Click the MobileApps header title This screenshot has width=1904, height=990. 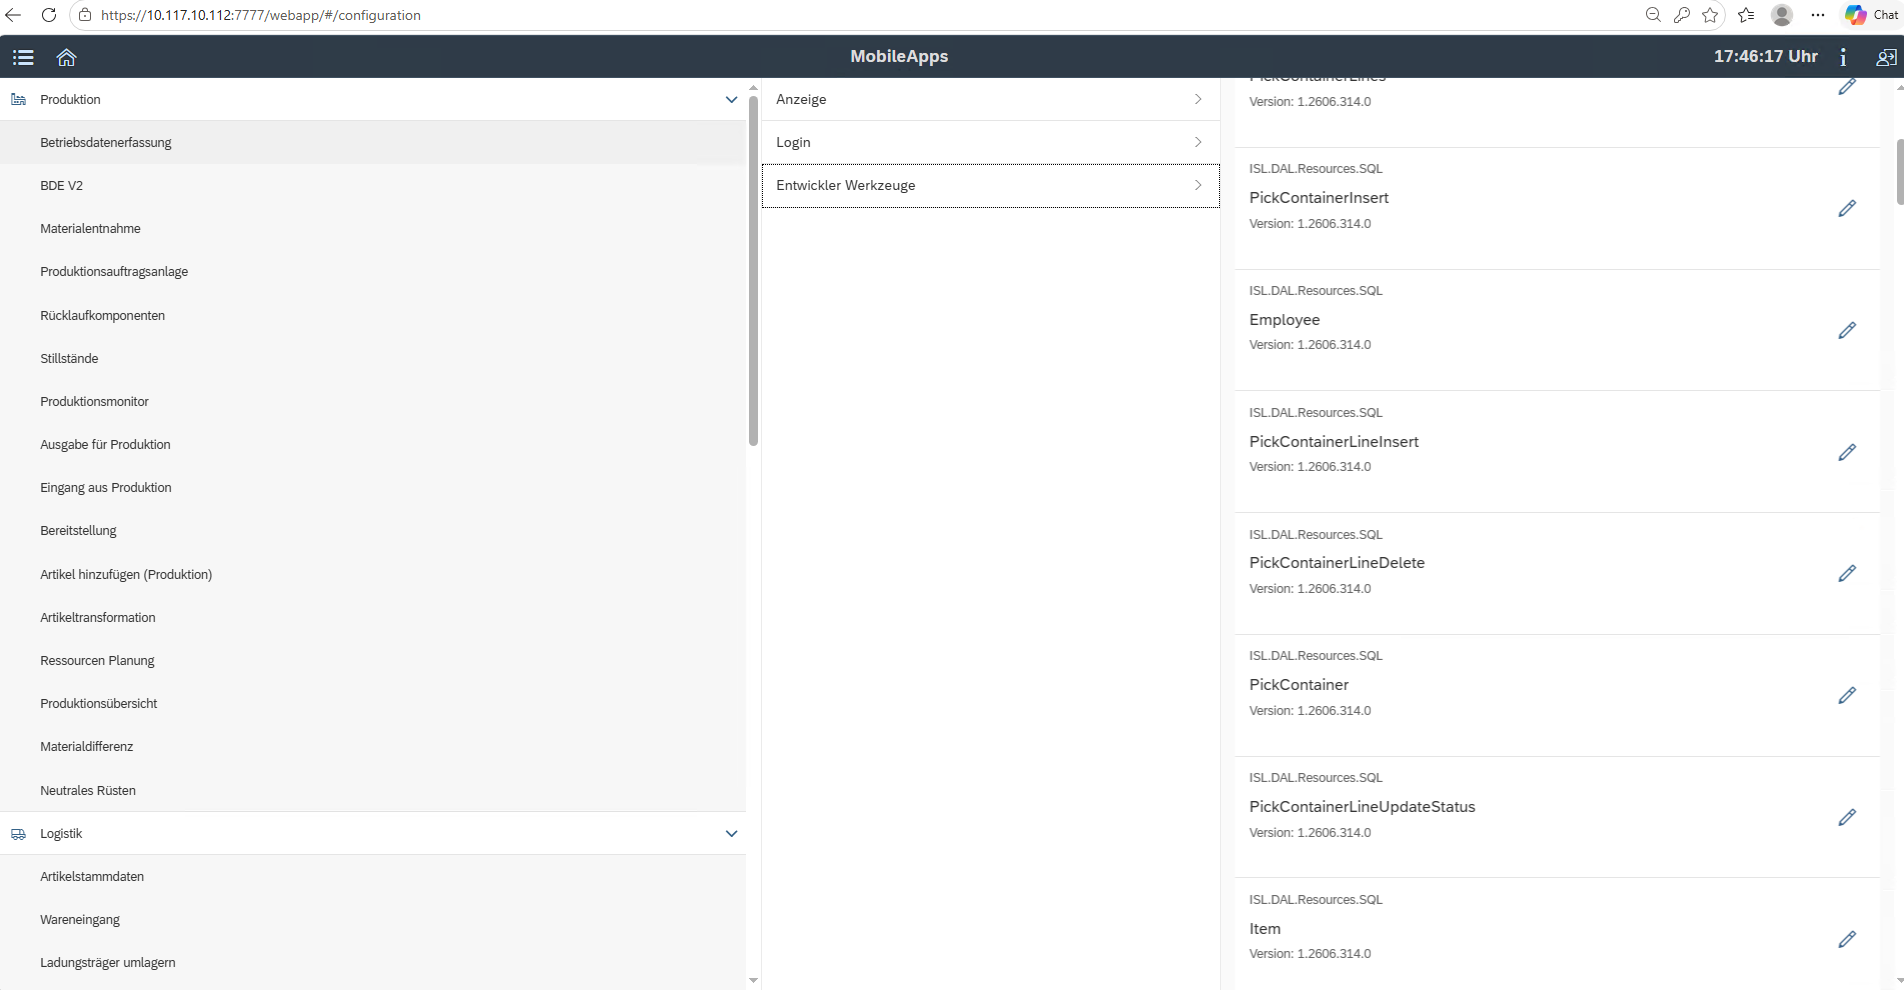coord(899,57)
